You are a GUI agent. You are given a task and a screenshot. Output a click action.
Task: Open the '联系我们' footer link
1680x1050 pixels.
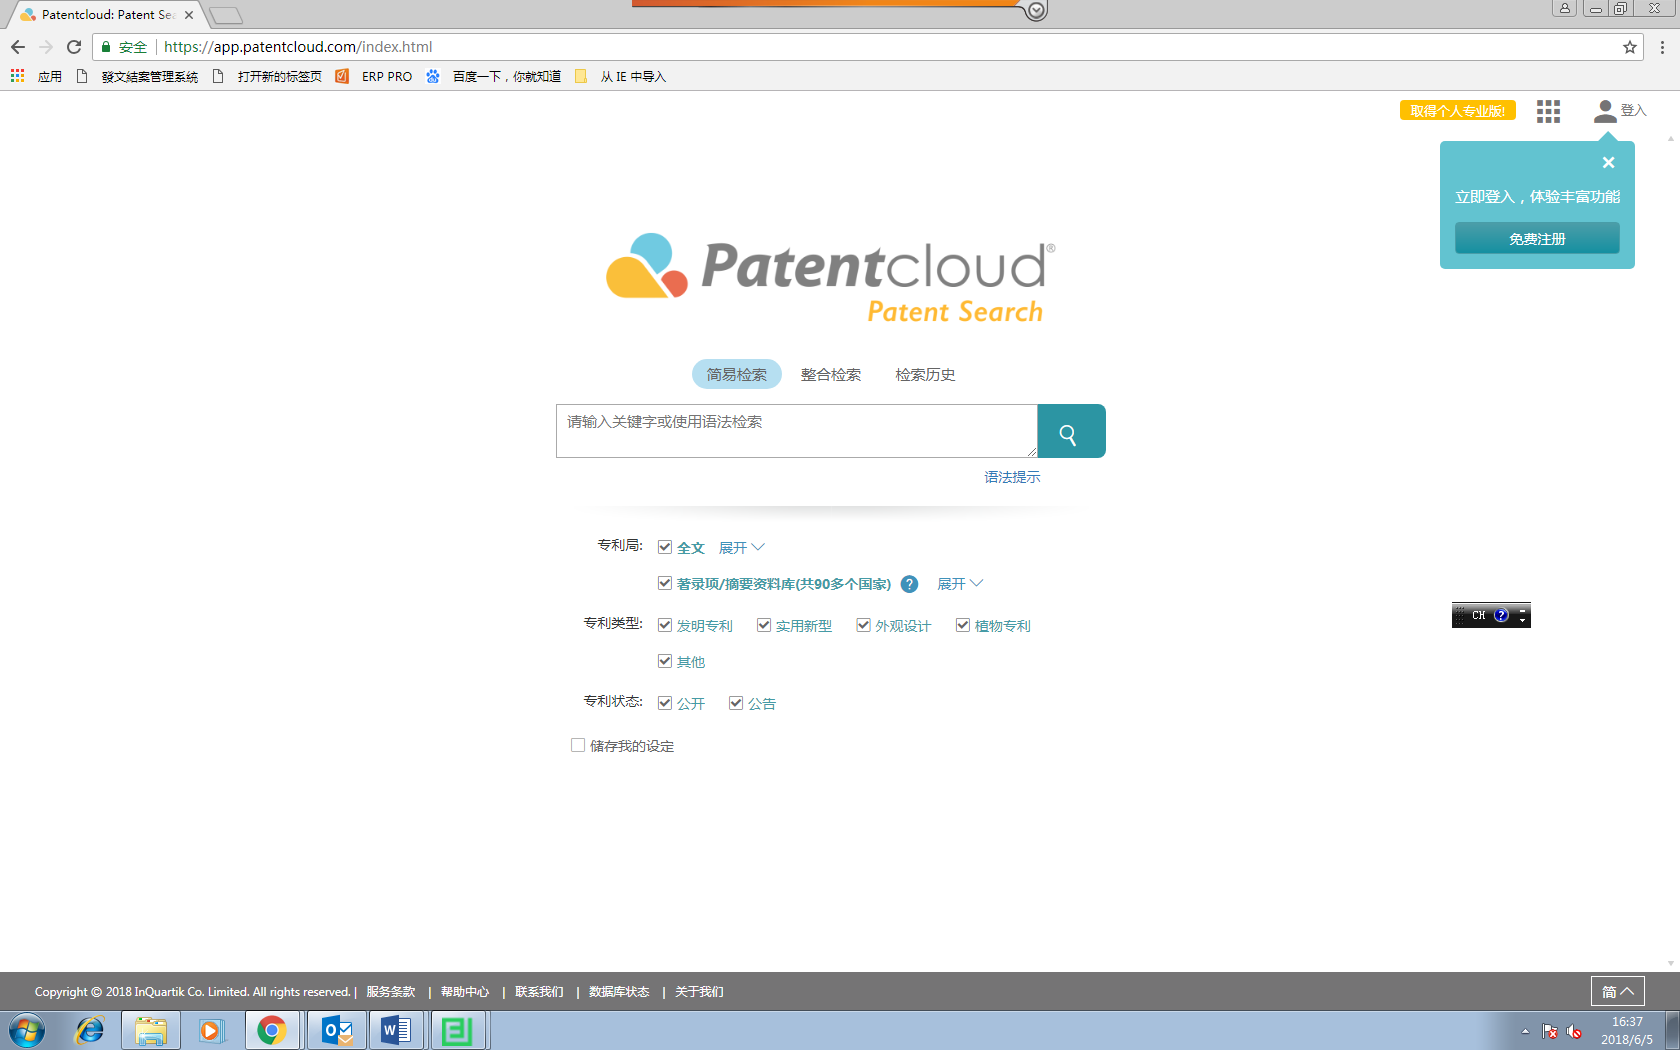coord(539,992)
